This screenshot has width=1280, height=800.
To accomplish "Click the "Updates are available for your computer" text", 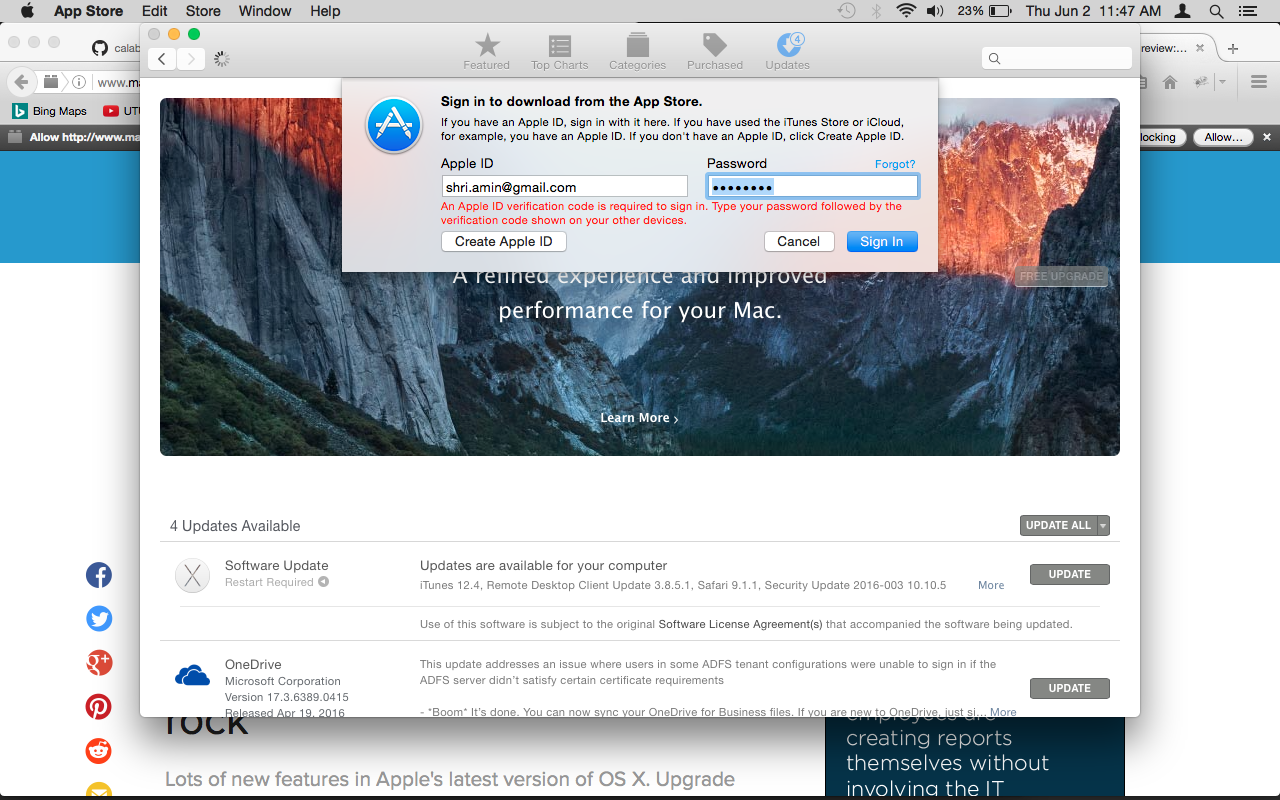I will [543, 566].
